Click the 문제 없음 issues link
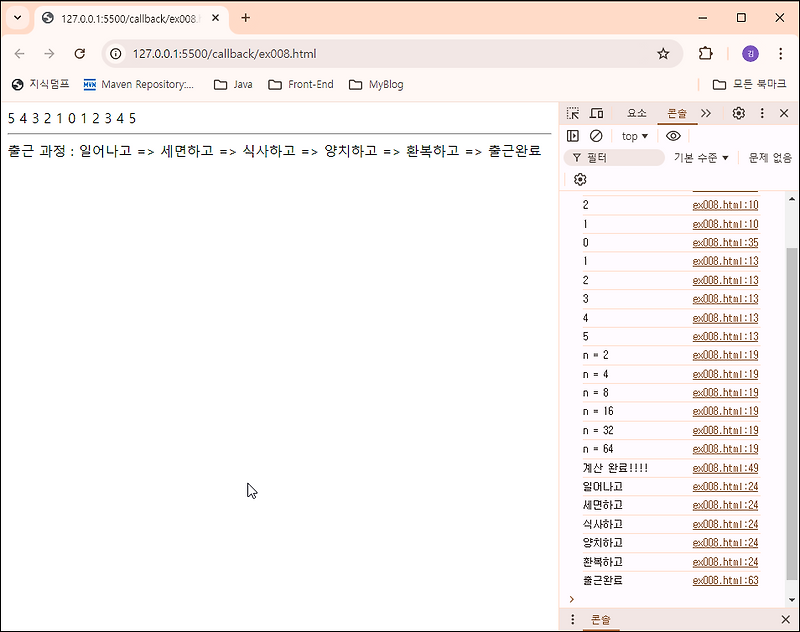Screen dimensions: 800x632 (x=770, y=158)
